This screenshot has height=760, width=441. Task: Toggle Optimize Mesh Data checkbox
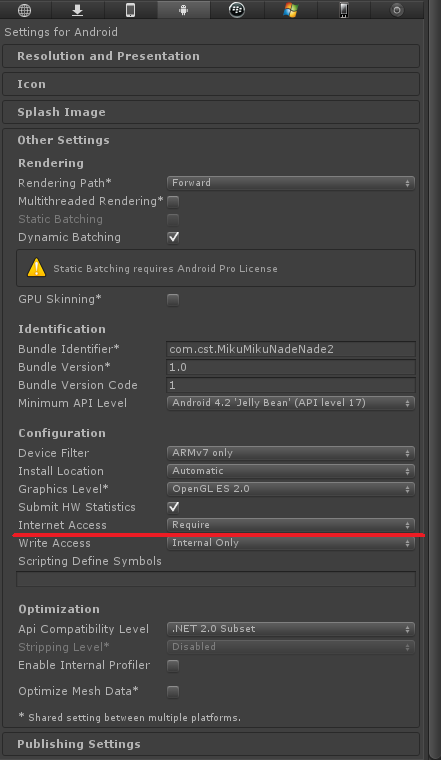(173, 692)
